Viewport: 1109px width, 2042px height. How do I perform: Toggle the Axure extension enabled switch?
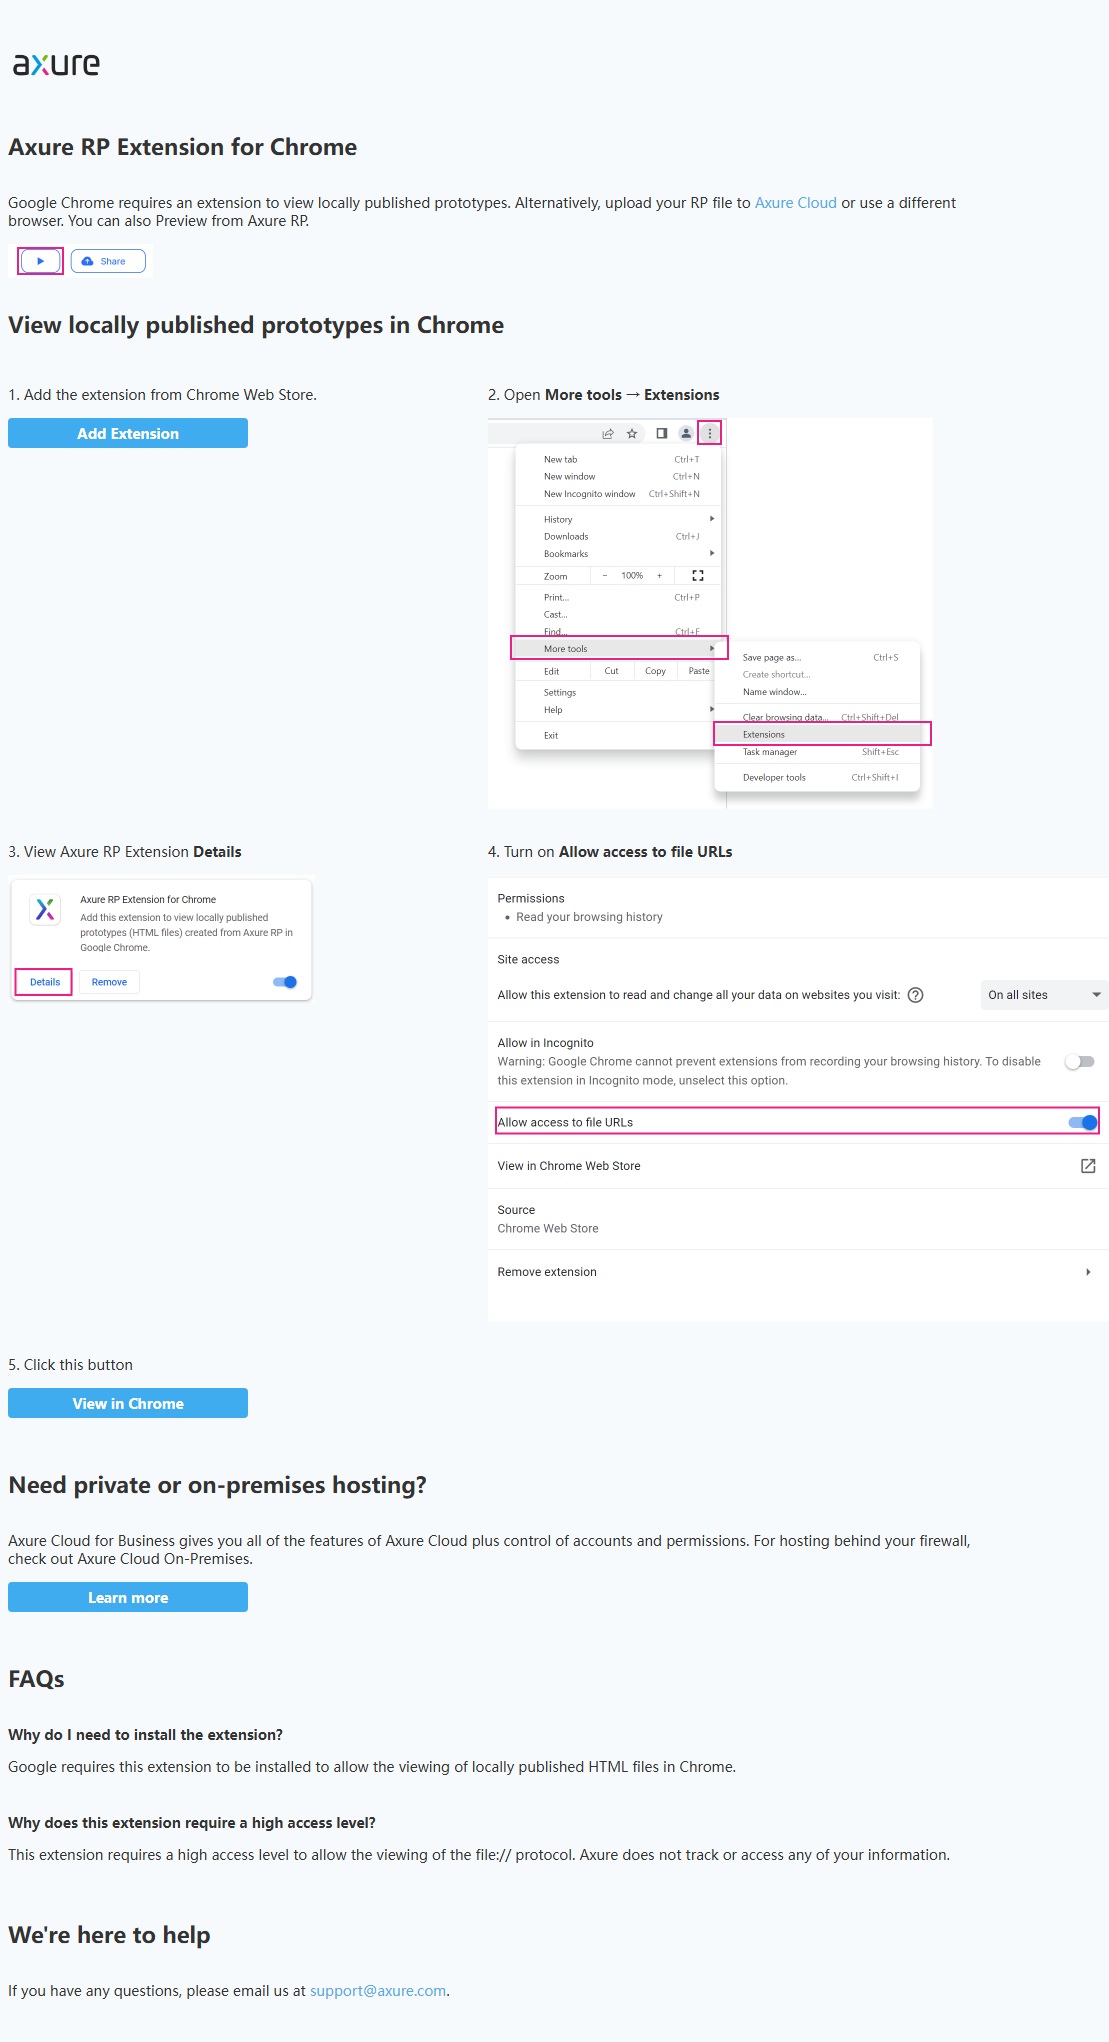[285, 982]
